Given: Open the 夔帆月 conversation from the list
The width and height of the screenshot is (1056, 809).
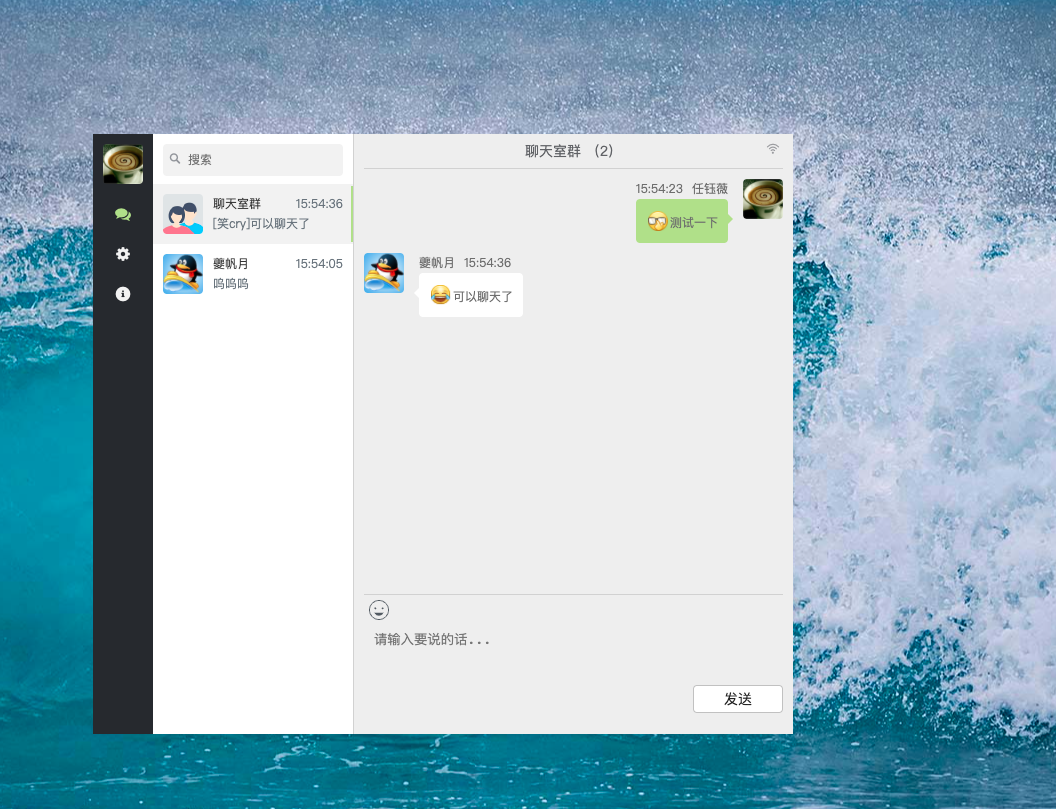Looking at the screenshot, I should coord(252,274).
